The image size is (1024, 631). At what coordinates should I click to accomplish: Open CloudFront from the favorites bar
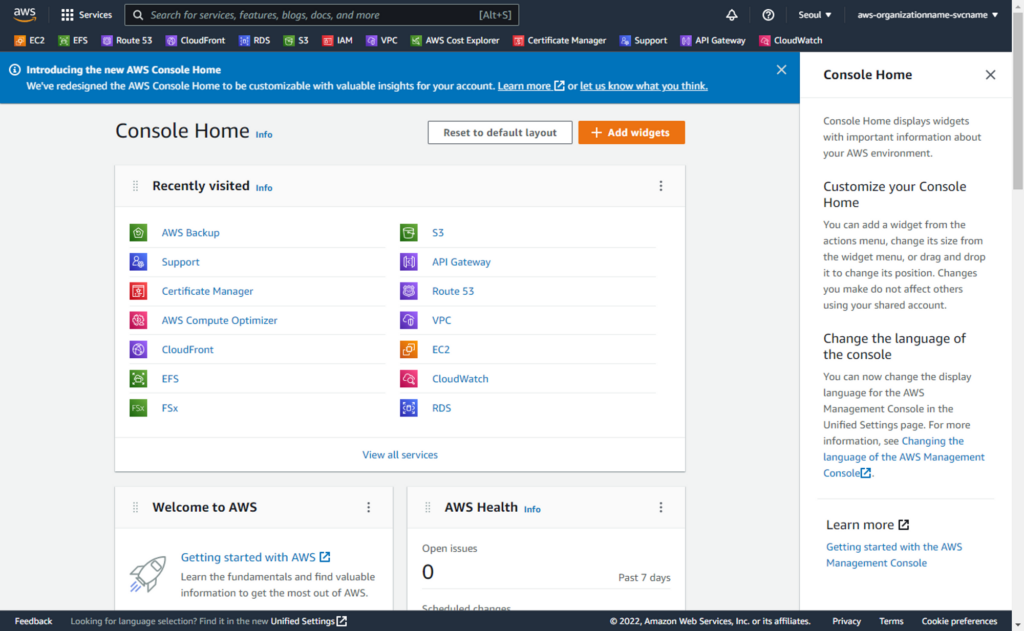195,40
